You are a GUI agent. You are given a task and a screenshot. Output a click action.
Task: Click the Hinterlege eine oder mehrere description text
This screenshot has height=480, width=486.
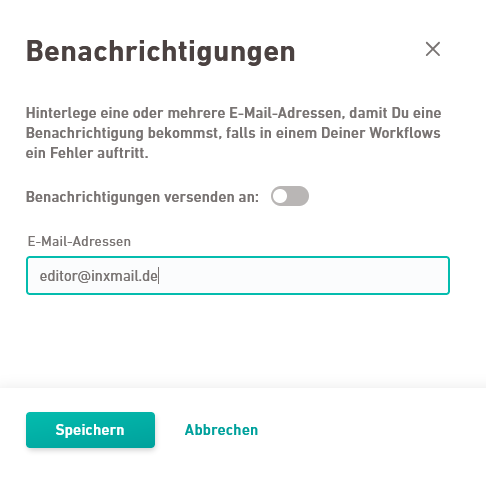[x=233, y=133]
